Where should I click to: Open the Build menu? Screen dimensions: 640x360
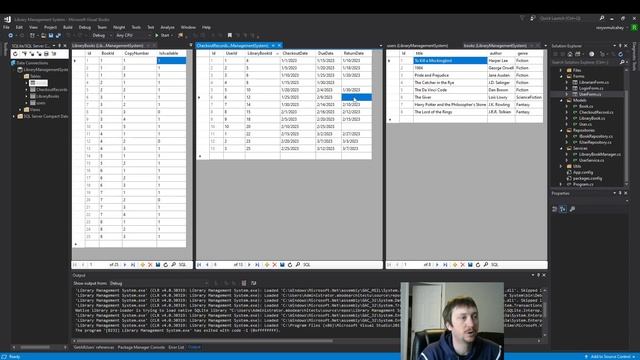(68, 27)
